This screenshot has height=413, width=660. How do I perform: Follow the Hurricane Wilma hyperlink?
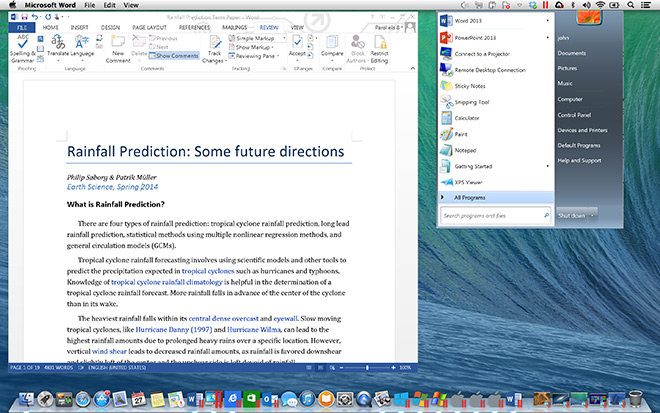point(253,330)
